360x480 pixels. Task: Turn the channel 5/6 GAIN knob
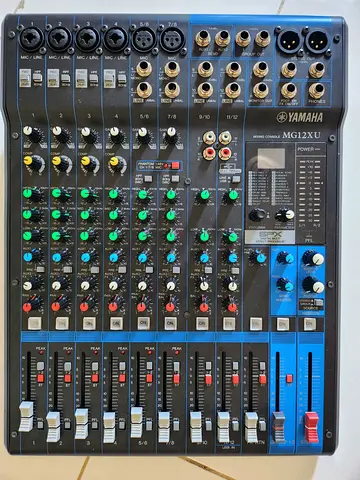click(x=143, y=132)
